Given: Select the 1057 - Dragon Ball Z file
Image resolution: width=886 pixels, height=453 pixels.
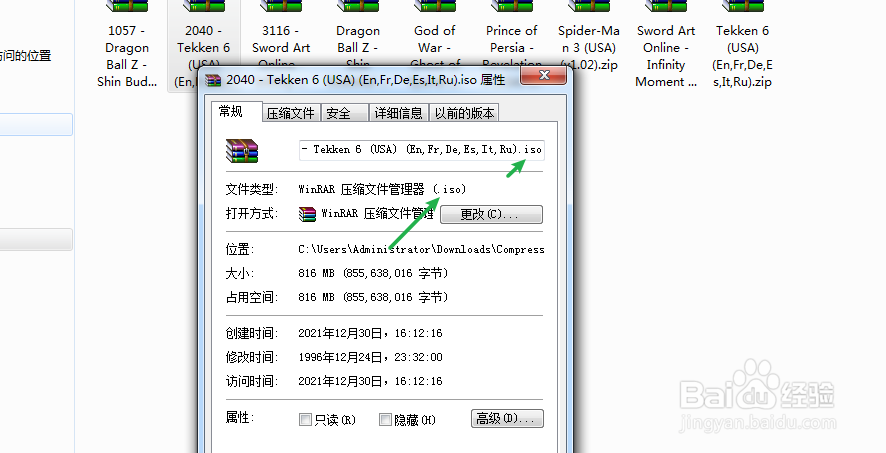Looking at the screenshot, I should [127, 44].
